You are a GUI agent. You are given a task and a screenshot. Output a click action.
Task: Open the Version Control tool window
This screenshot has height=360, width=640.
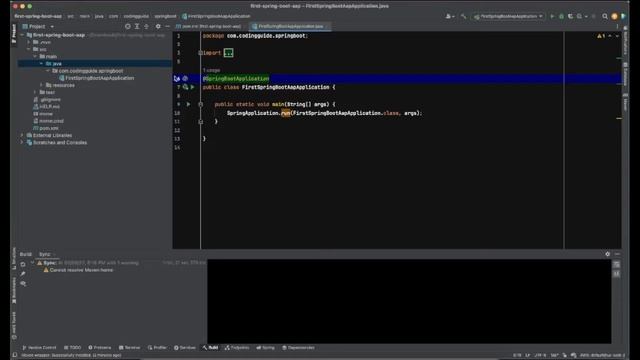(x=39, y=348)
